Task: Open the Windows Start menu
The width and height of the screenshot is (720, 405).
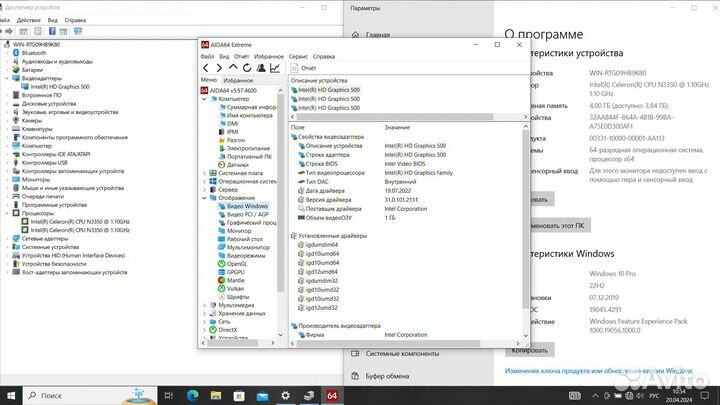Action: [x=11, y=395]
